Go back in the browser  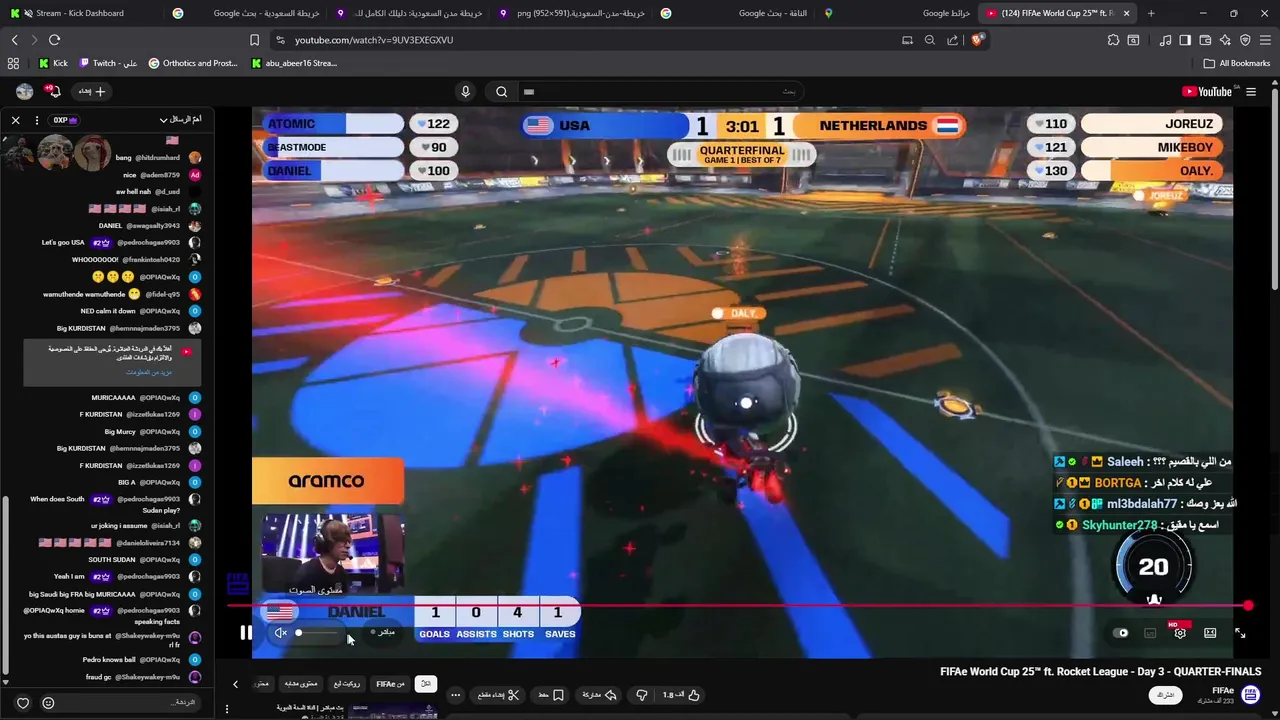[x=14, y=40]
